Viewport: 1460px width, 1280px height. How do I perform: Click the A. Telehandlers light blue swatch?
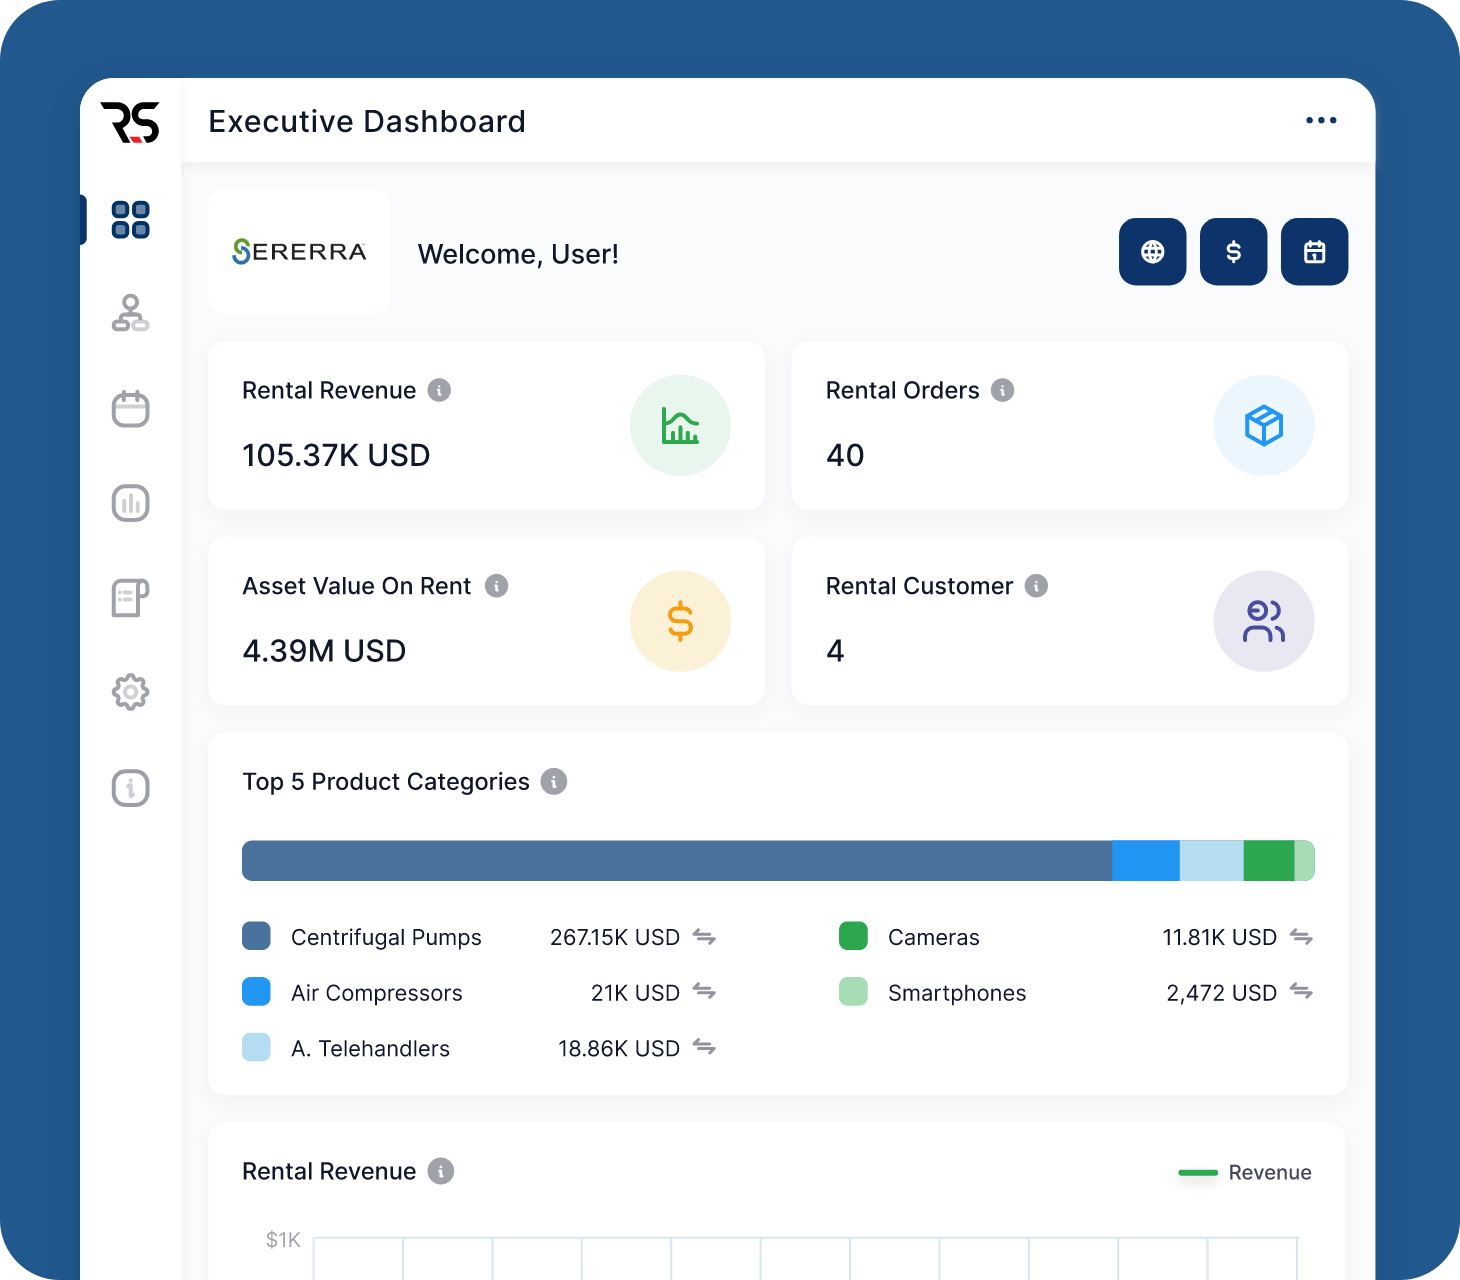click(x=256, y=1047)
